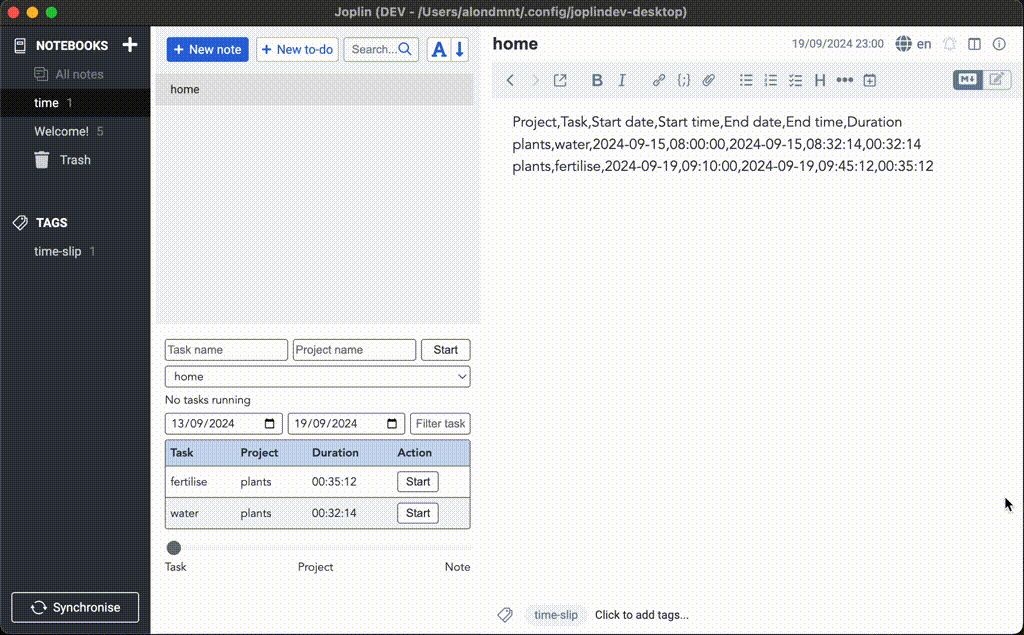1024x635 pixels.
Task: Click the note date 19/09/2024 23:00
Action: point(837,44)
